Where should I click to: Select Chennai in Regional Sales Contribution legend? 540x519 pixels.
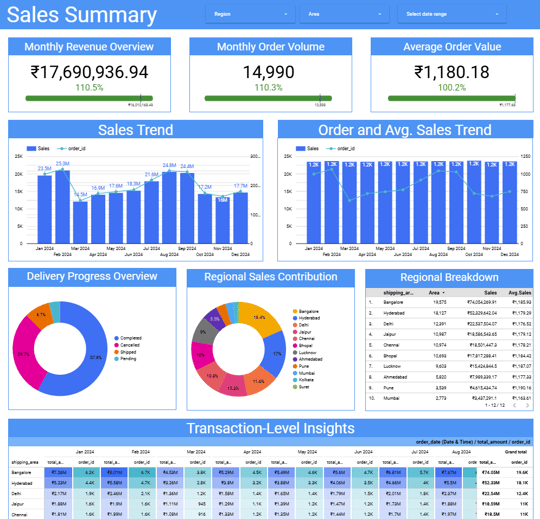pos(303,339)
